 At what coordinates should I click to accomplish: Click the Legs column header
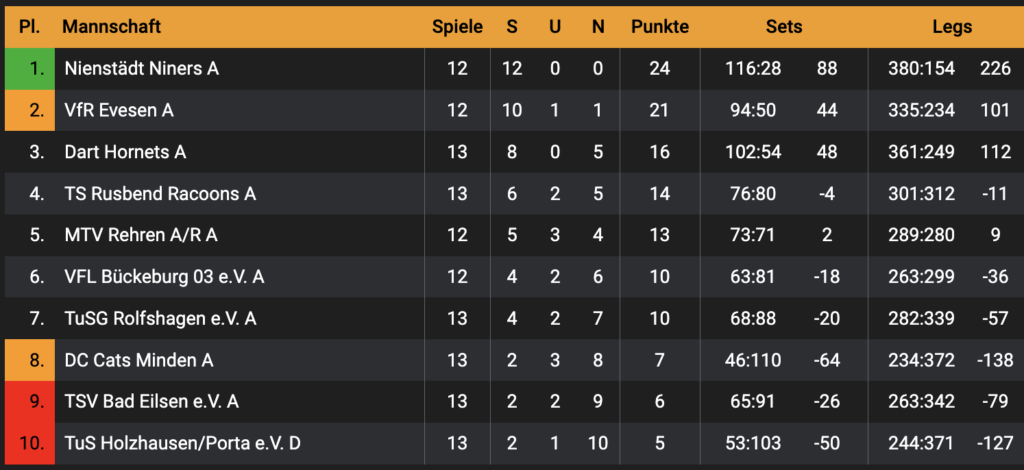pos(951,27)
